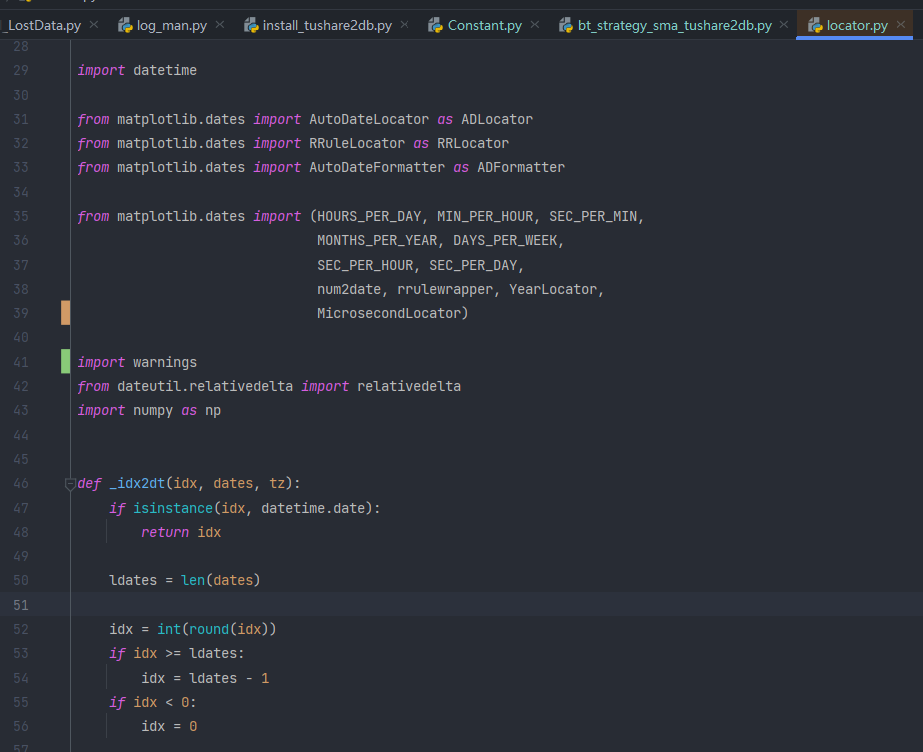The image size is (923, 752).
Task: Select the bt_strategy_sma_tushare2db.py tab
Action: 674,25
